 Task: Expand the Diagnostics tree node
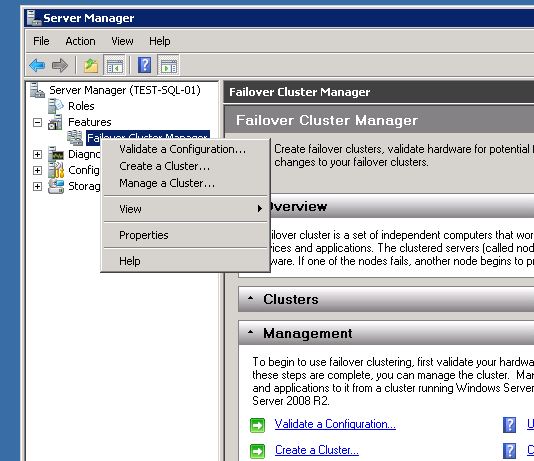(37, 154)
